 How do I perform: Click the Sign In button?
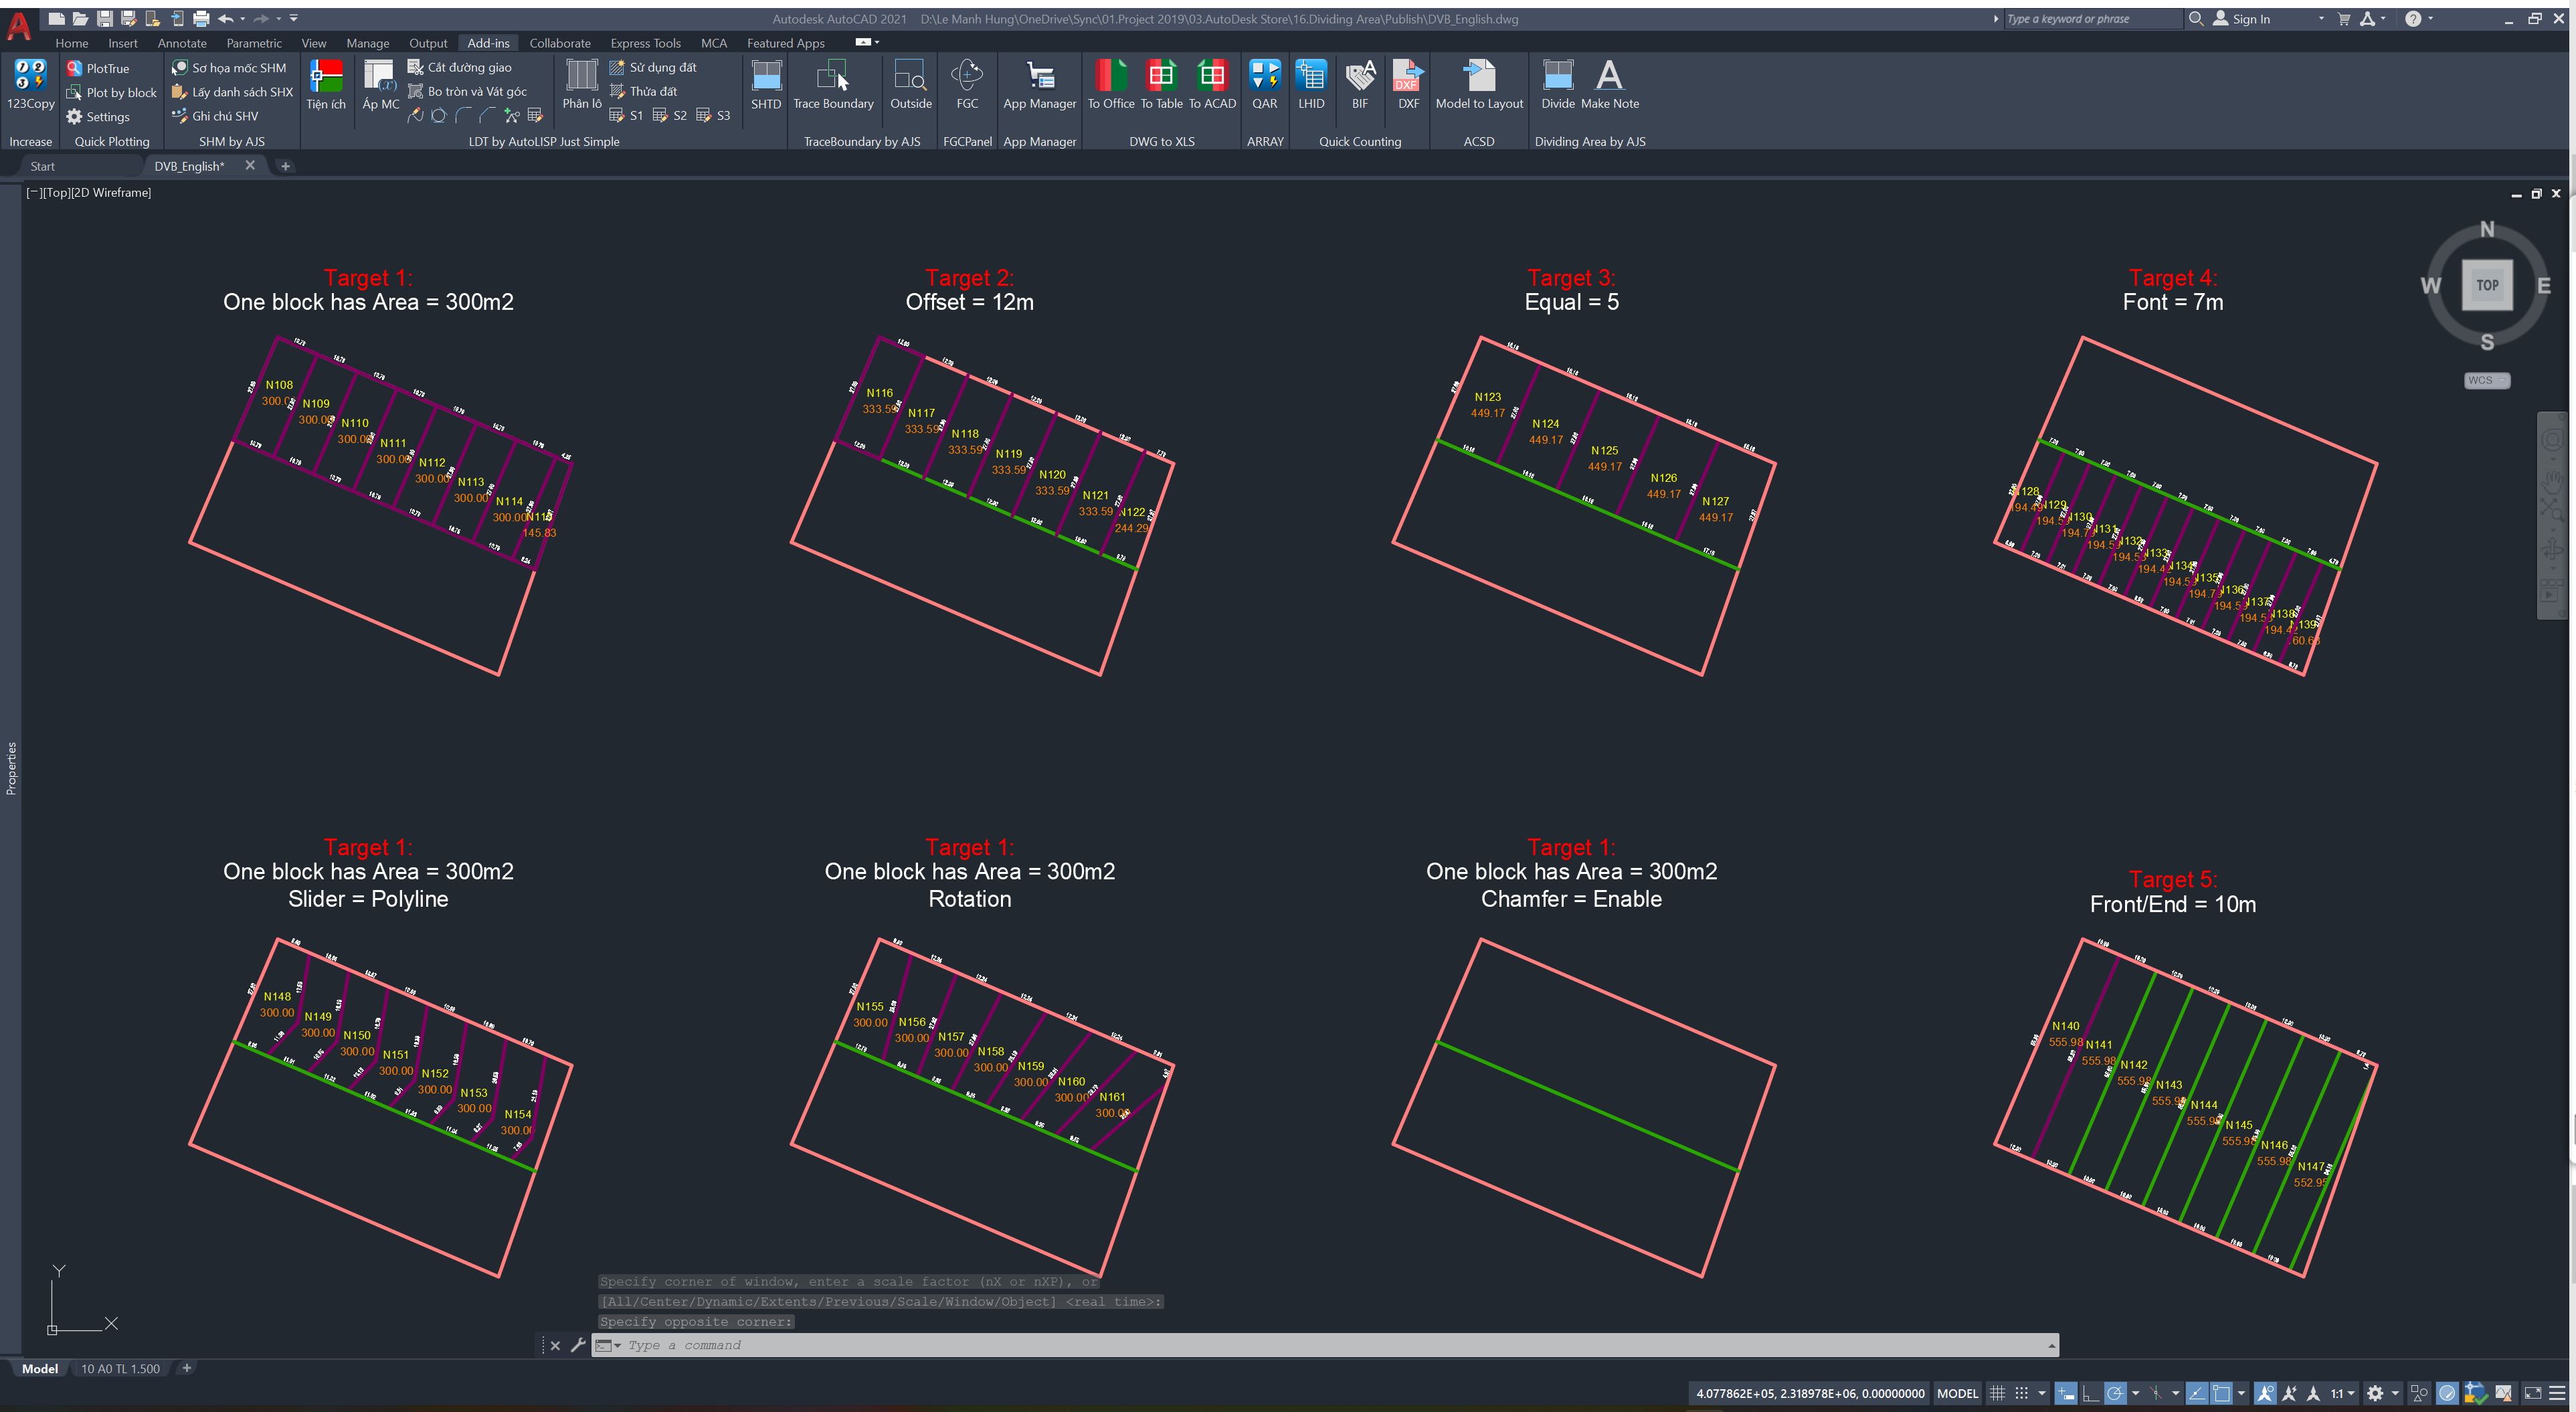(2250, 19)
